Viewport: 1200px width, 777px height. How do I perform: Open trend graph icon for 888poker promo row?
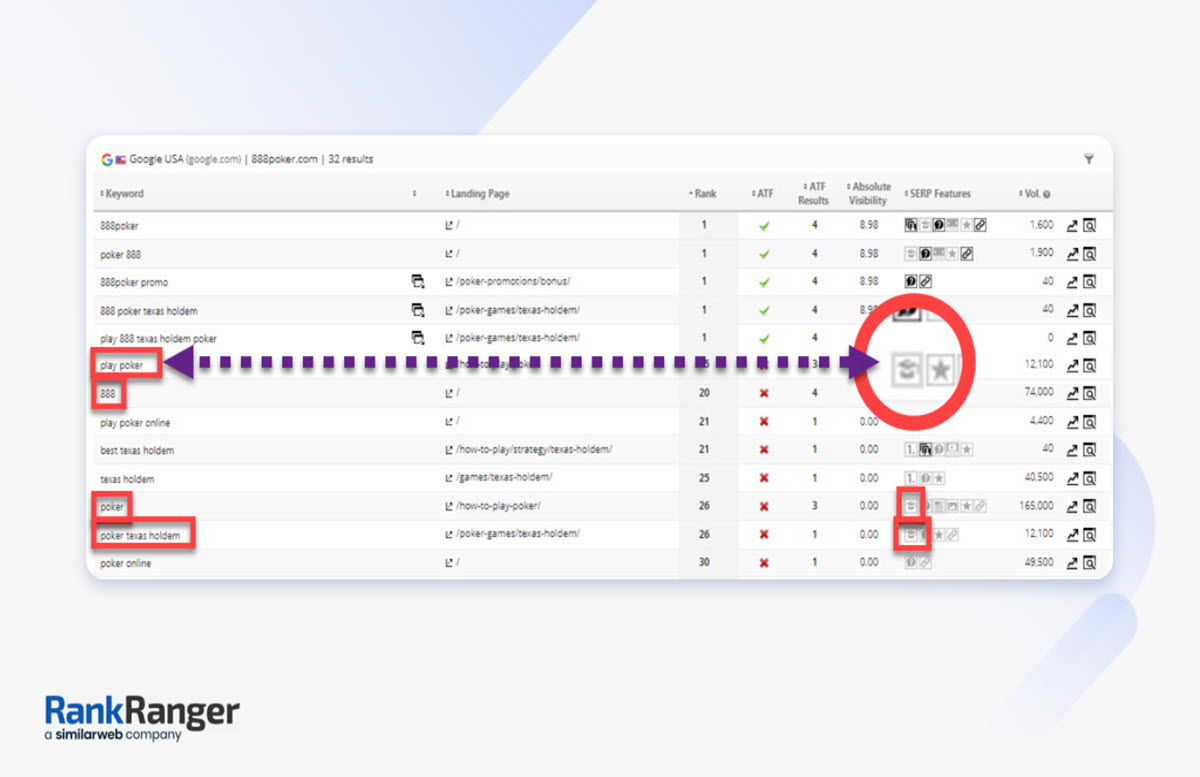point(1072,282)
